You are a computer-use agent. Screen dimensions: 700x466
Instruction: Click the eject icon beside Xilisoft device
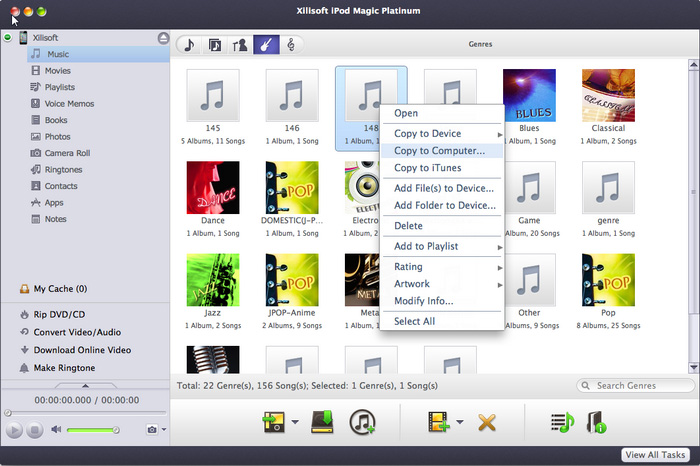point(163,37)
